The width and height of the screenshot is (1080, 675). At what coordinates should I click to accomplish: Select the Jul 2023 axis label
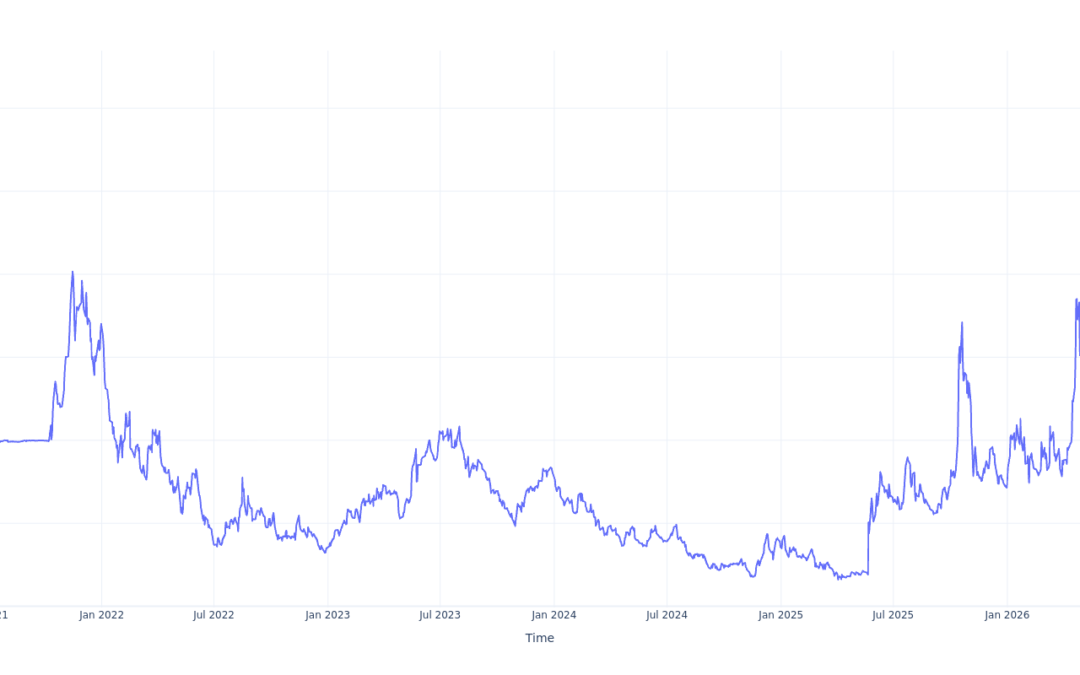[439, 615]
